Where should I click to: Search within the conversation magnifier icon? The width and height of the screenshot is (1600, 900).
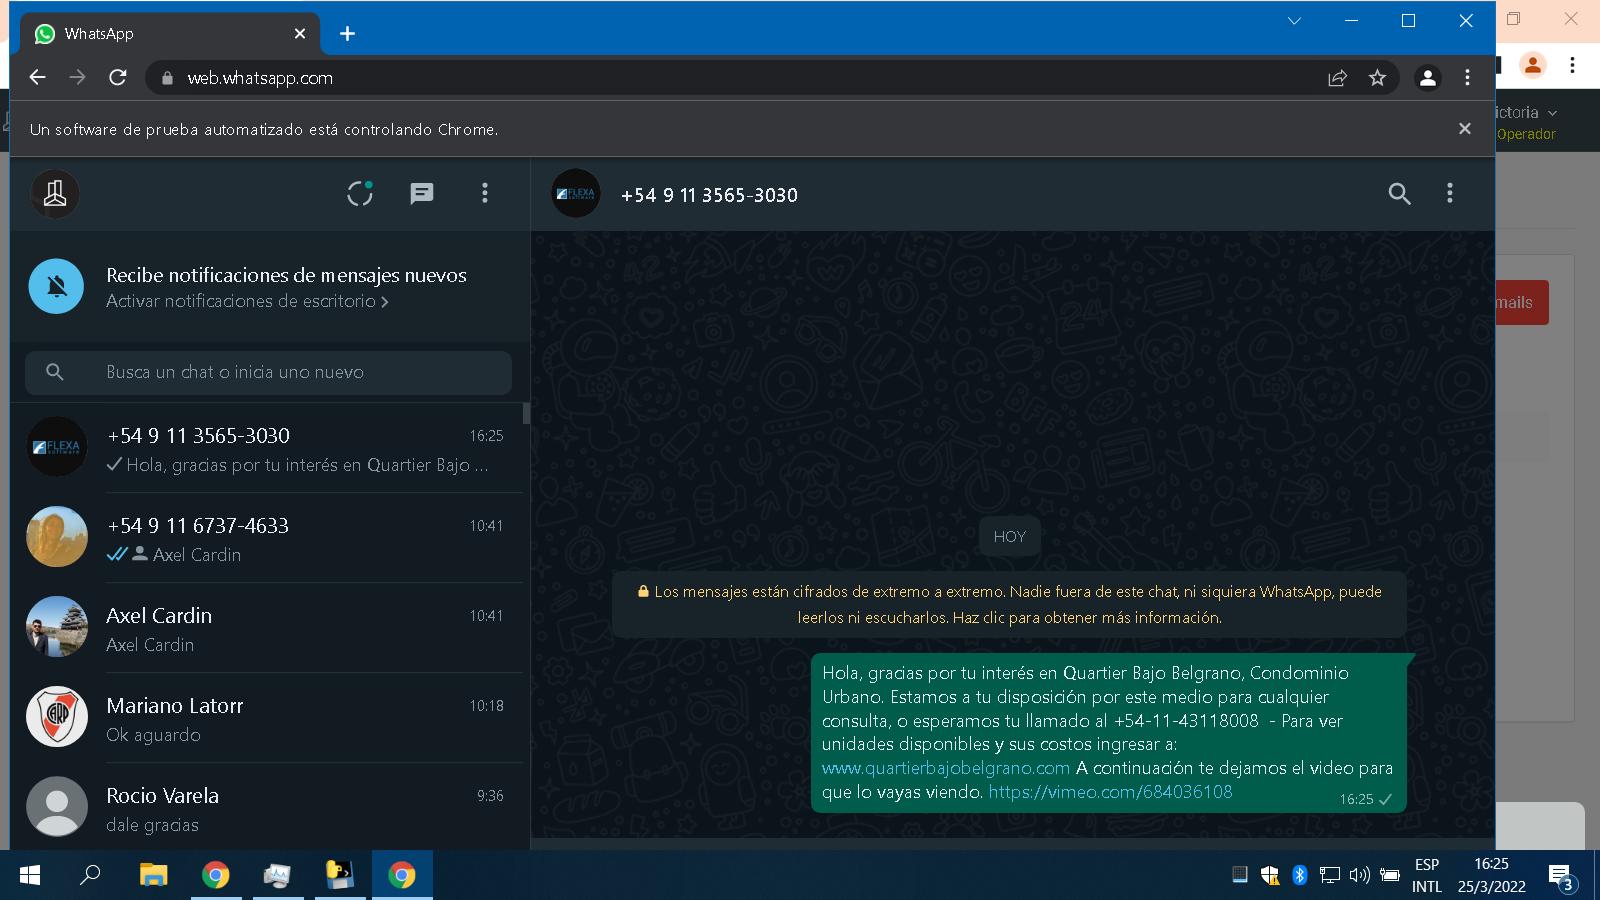click(1399, 194)
